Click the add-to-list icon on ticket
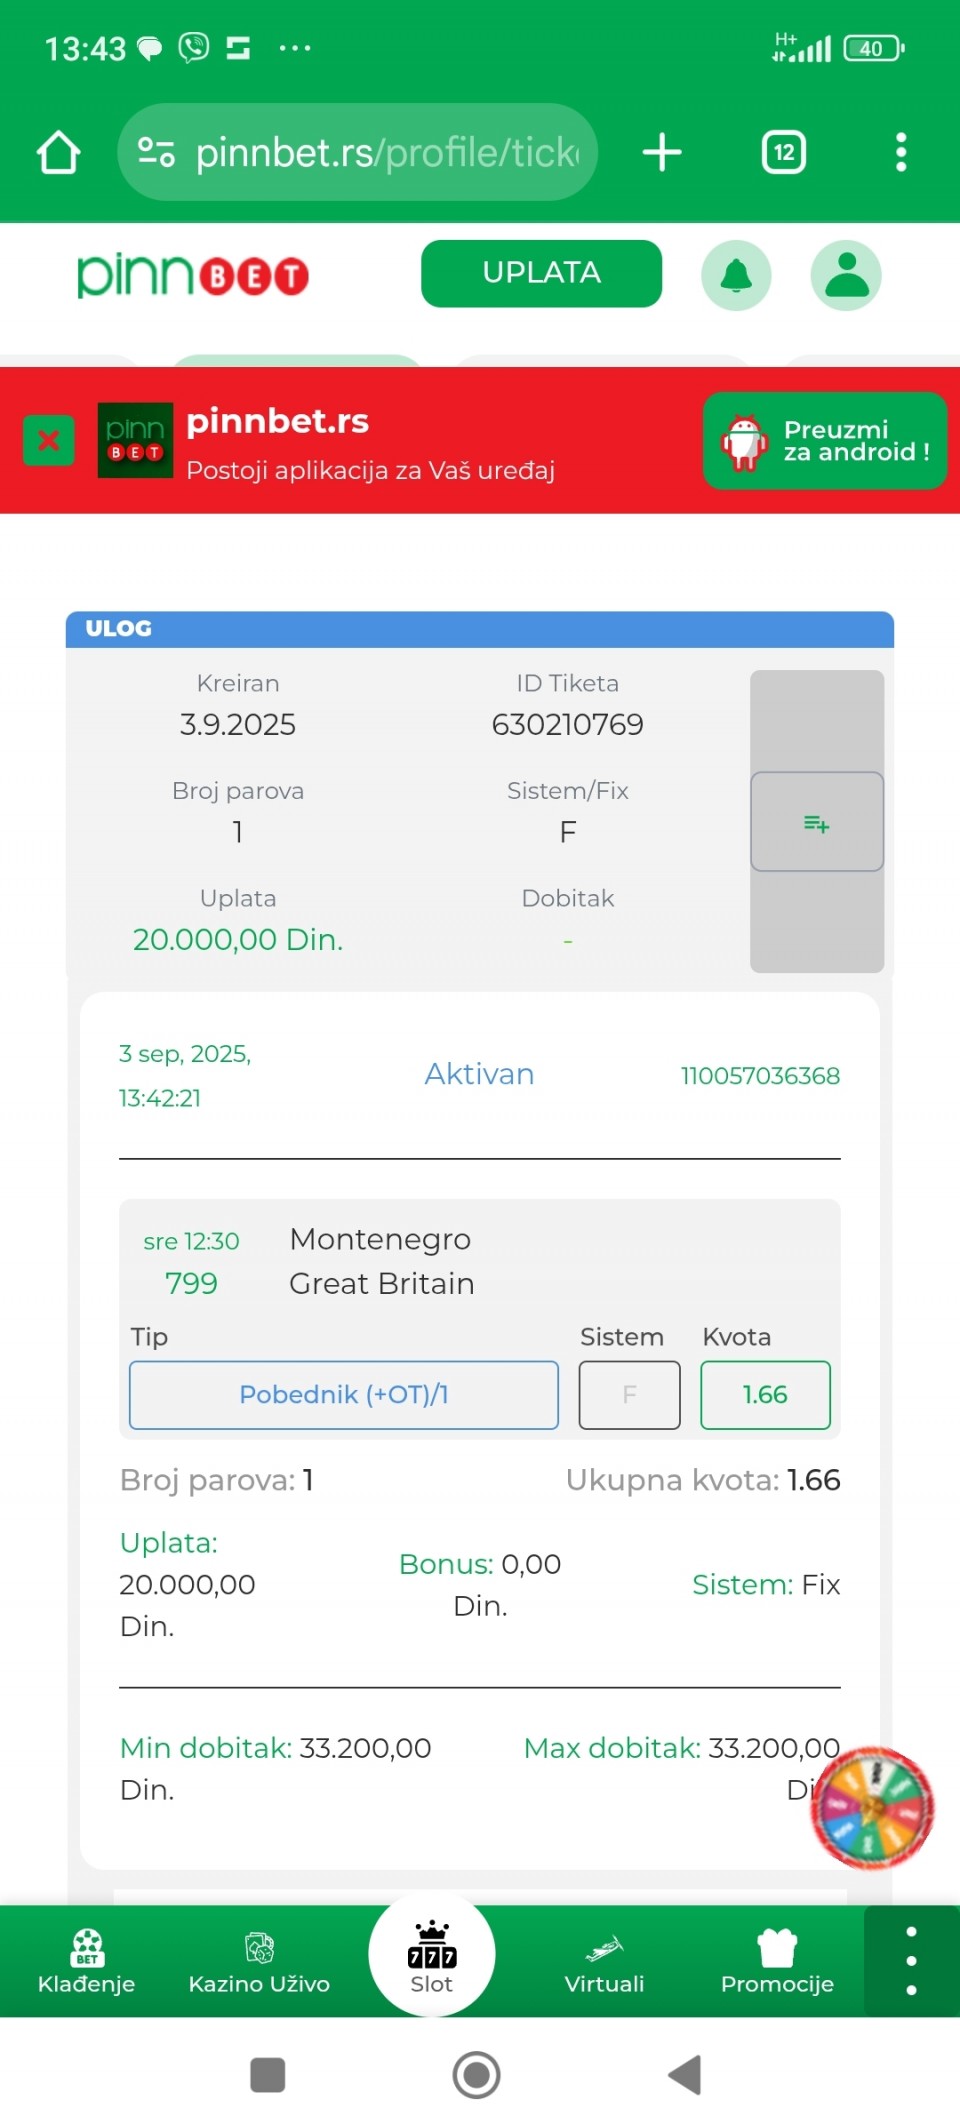The width and height of the screenshot is (960, 2124). pos(816,822)
